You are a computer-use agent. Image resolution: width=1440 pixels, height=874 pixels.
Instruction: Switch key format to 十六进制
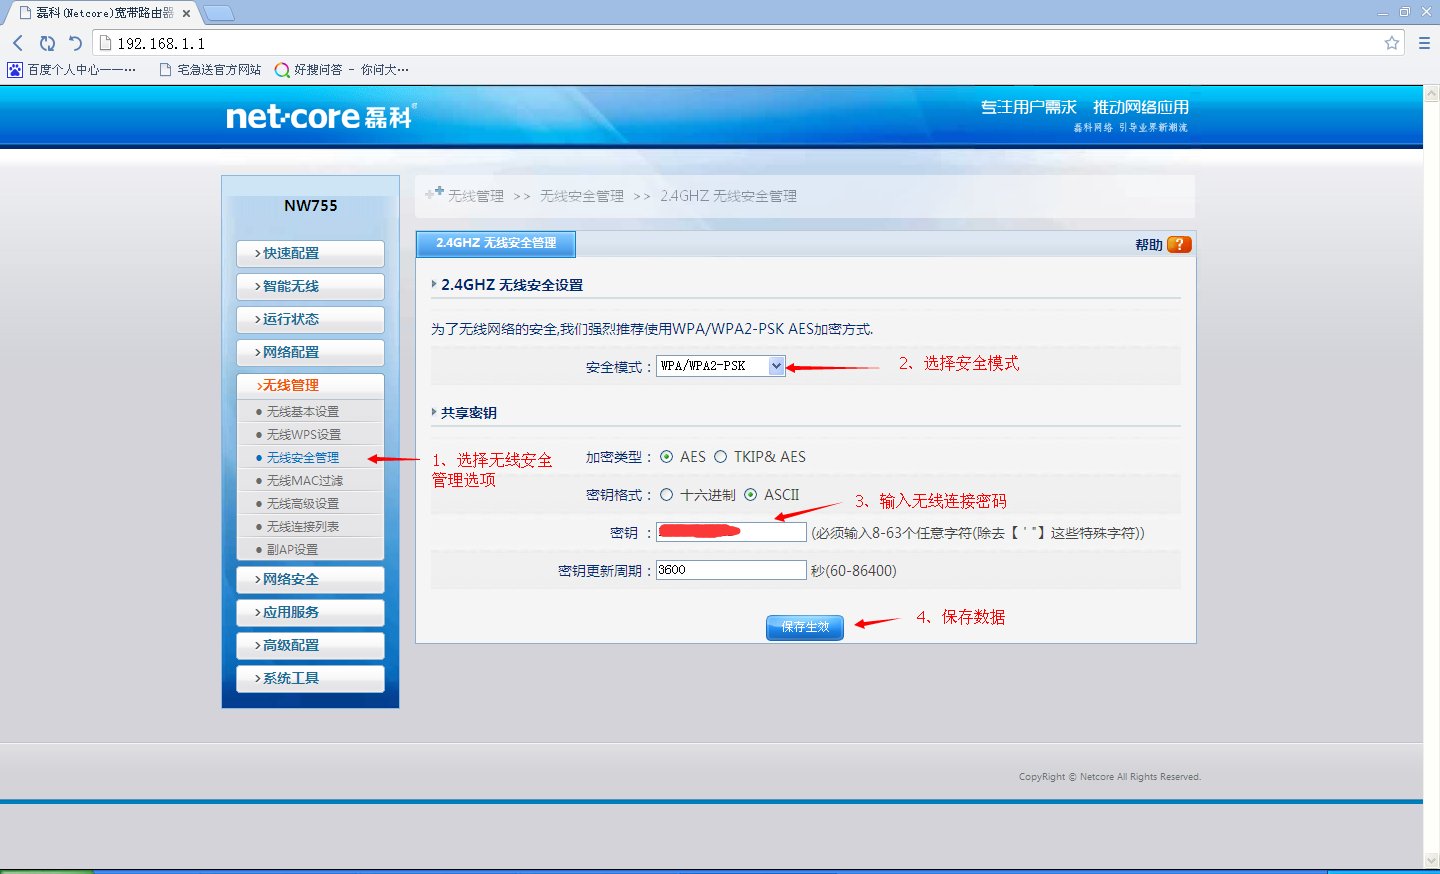668,494
